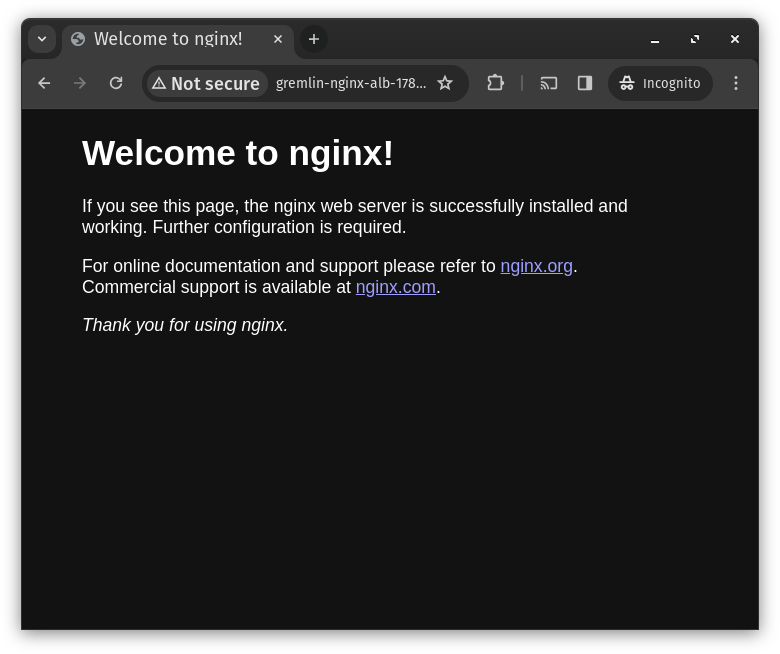
Task: Click the 'Further configuration is required' text
Action: (279, 227)
